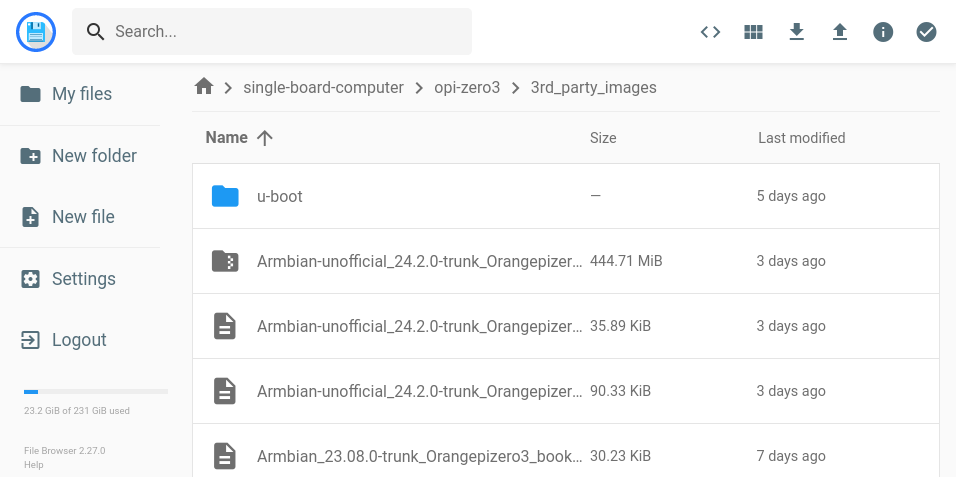956x477 pixels.
Task: Click the File Browser floppy disk logo
Action: pyautogui.click(x=36, y=32)
